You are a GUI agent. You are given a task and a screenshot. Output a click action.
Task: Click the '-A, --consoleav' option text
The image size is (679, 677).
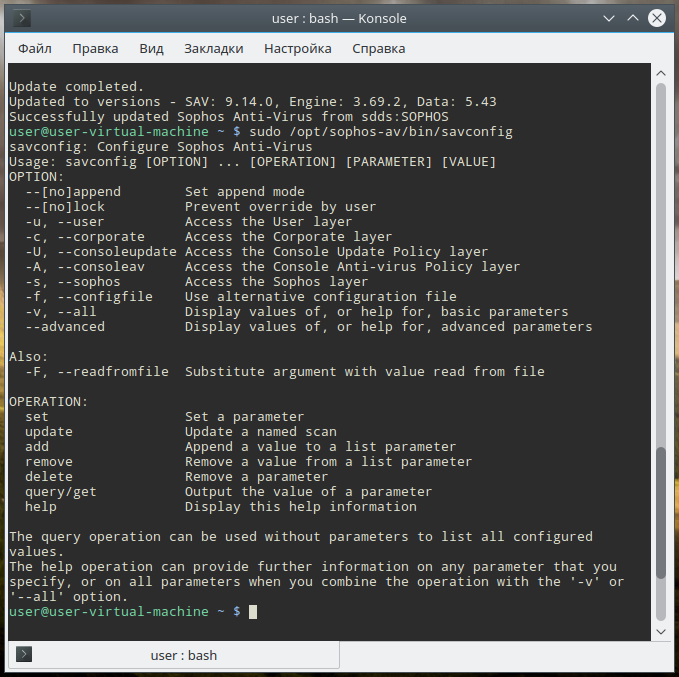point(85,267)
